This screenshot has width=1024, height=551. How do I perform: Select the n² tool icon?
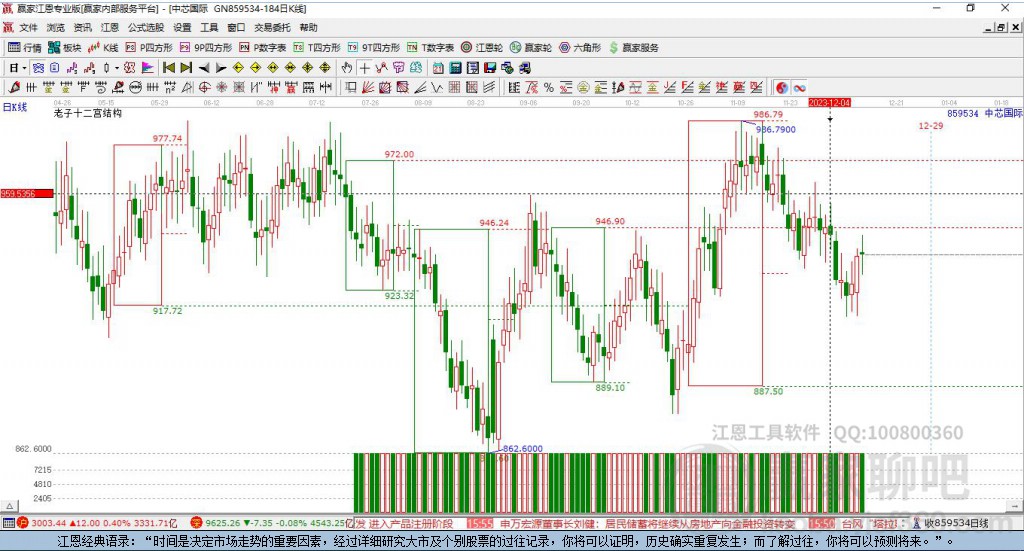click(x=170, y=87)
